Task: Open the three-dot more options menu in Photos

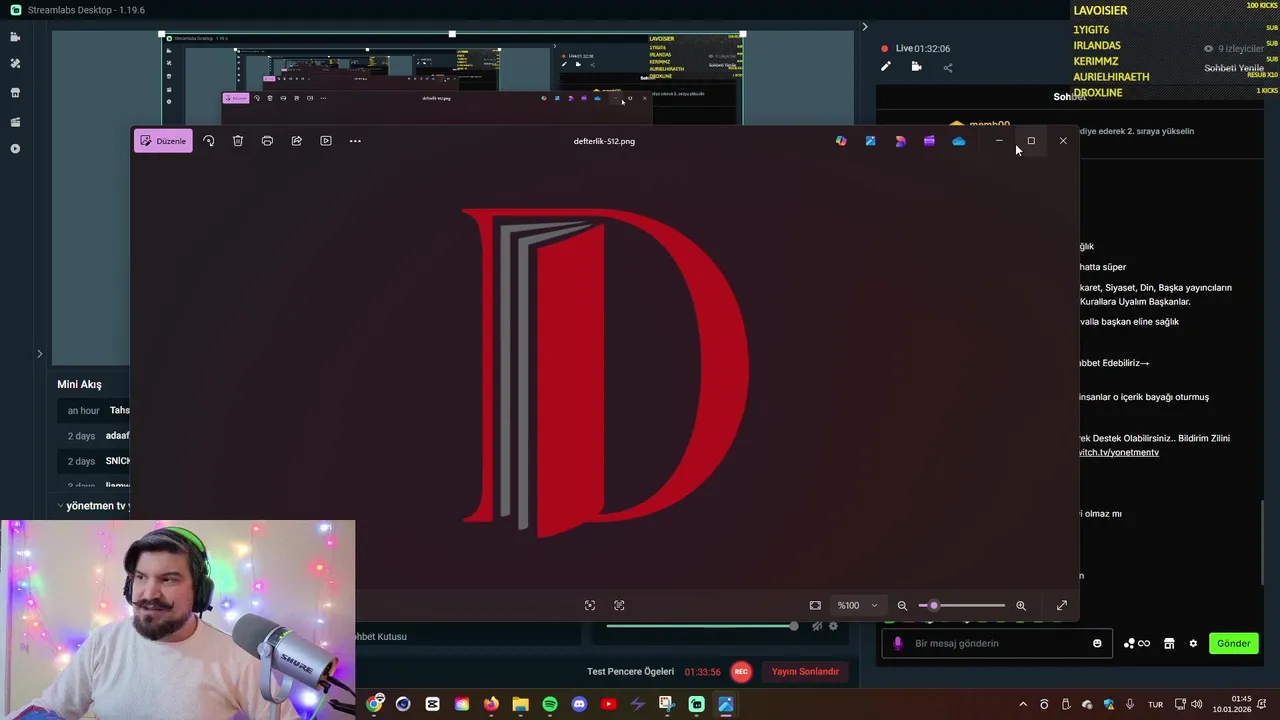Action: 355,141
